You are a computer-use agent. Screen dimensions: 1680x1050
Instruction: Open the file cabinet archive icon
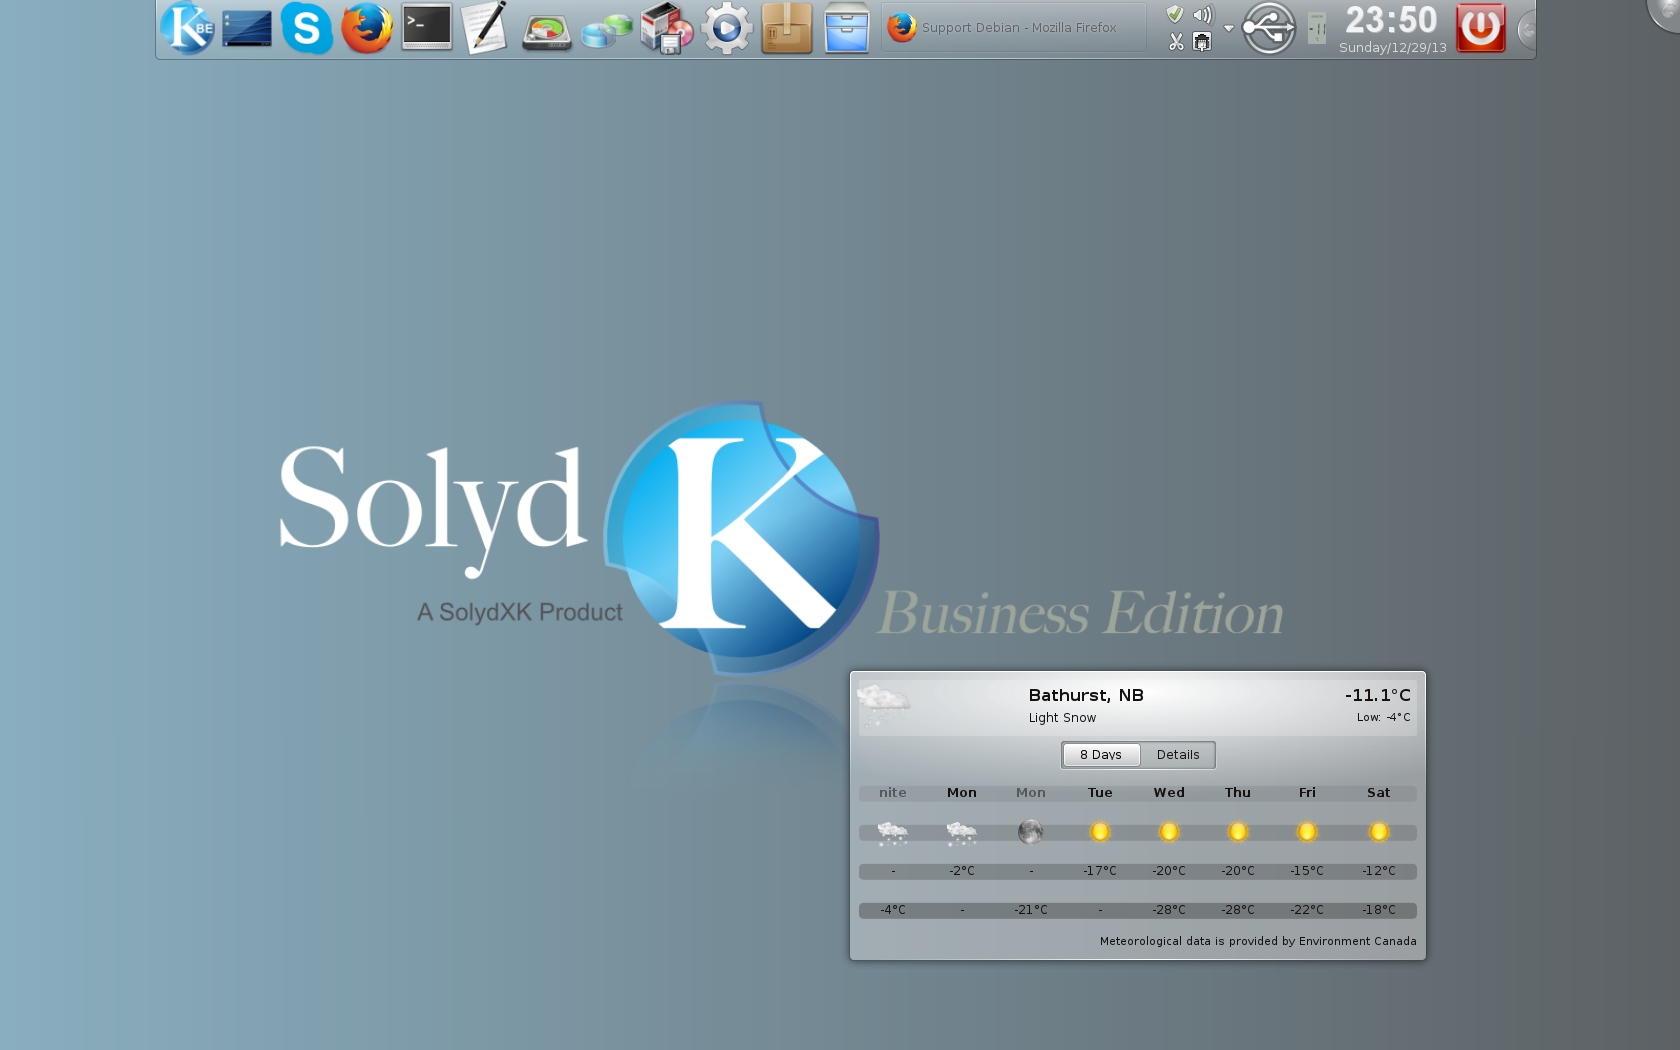(846, 28)
